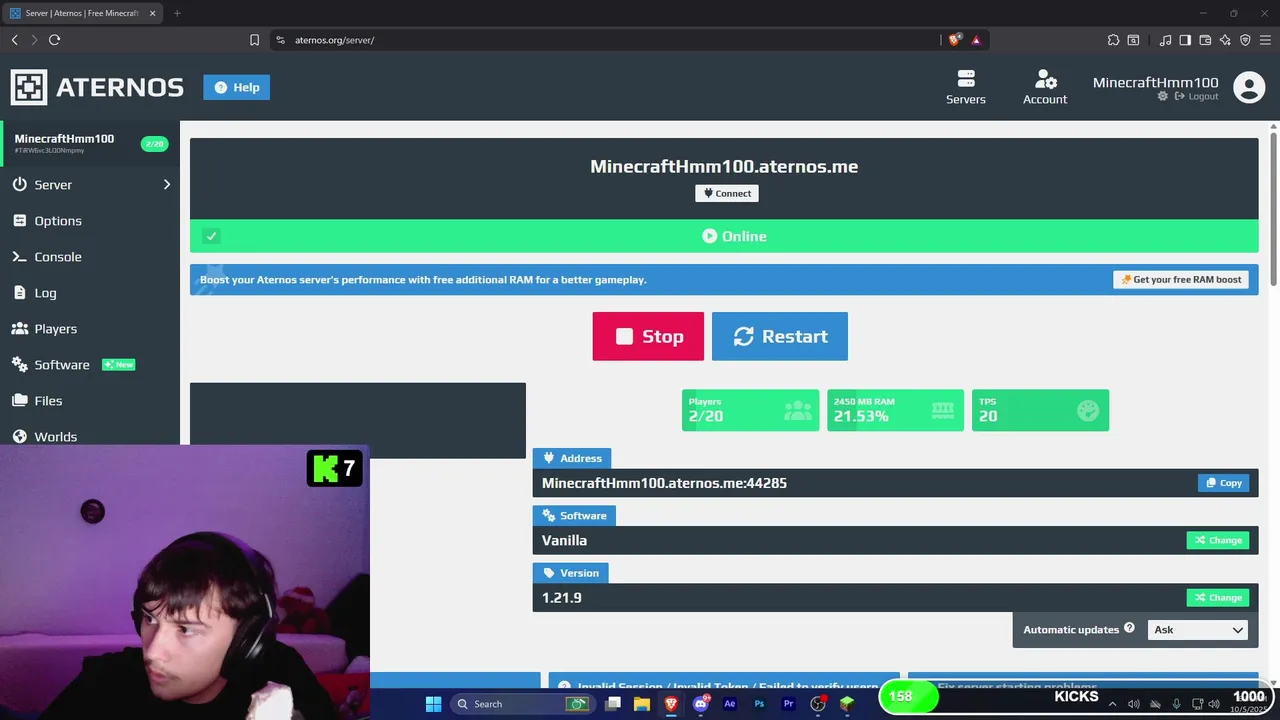
Task: Open the browser extensions puzzle icon
Action: [1113, 40]
